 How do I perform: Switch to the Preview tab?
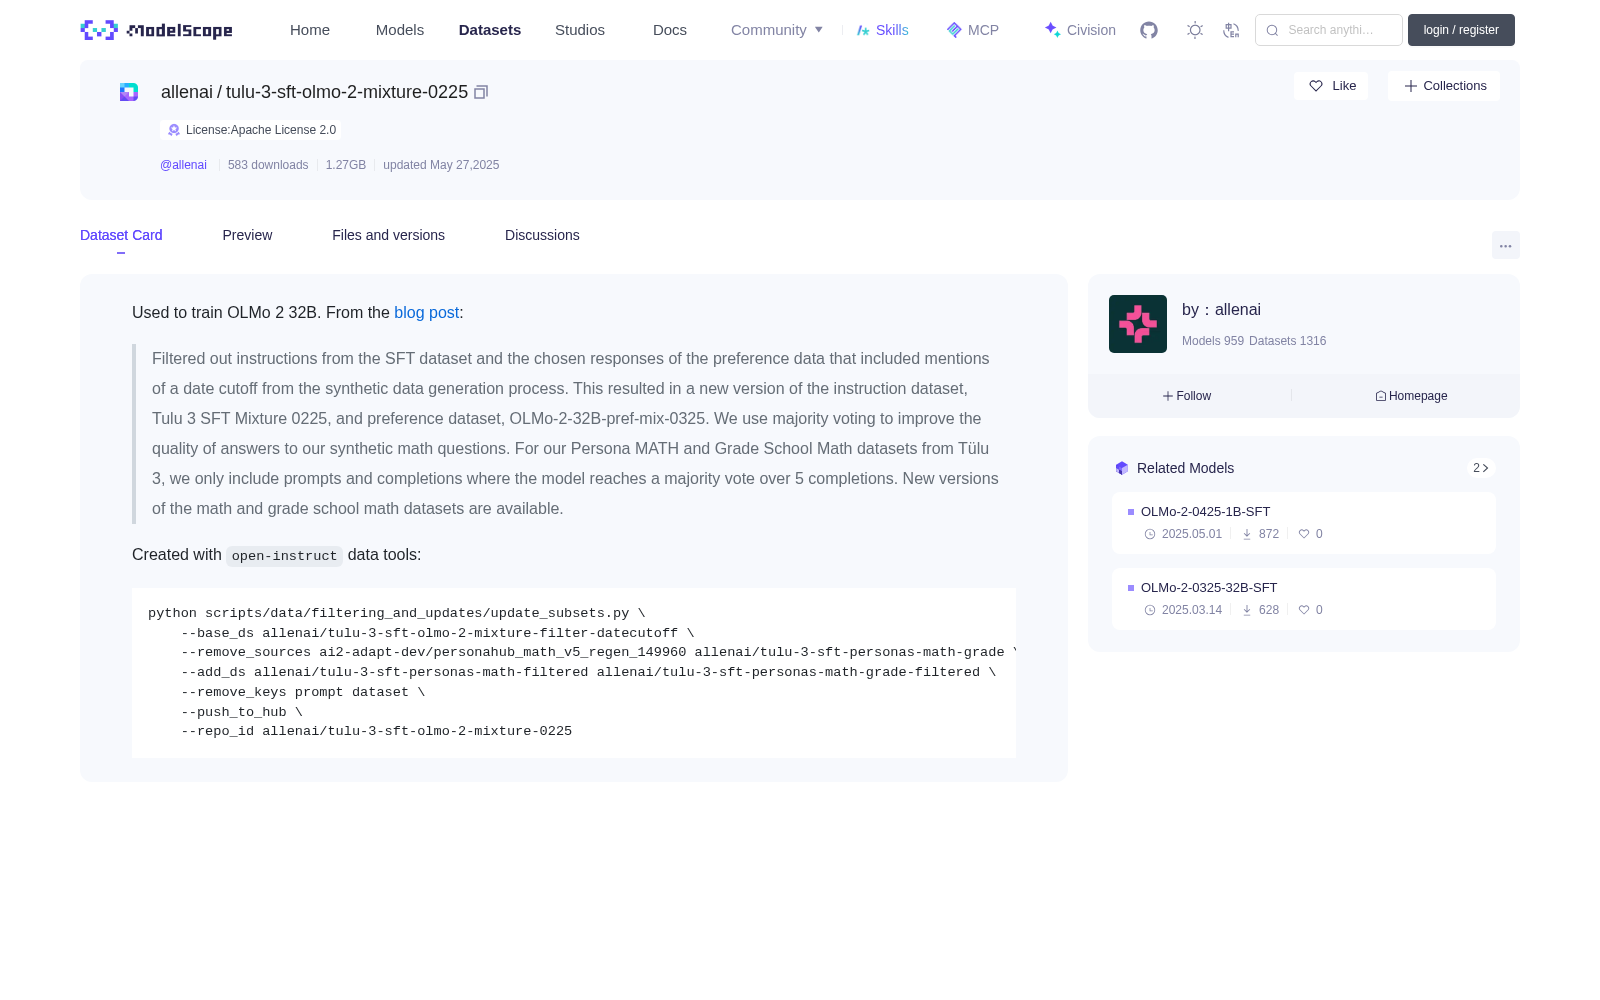coord(247,235)
